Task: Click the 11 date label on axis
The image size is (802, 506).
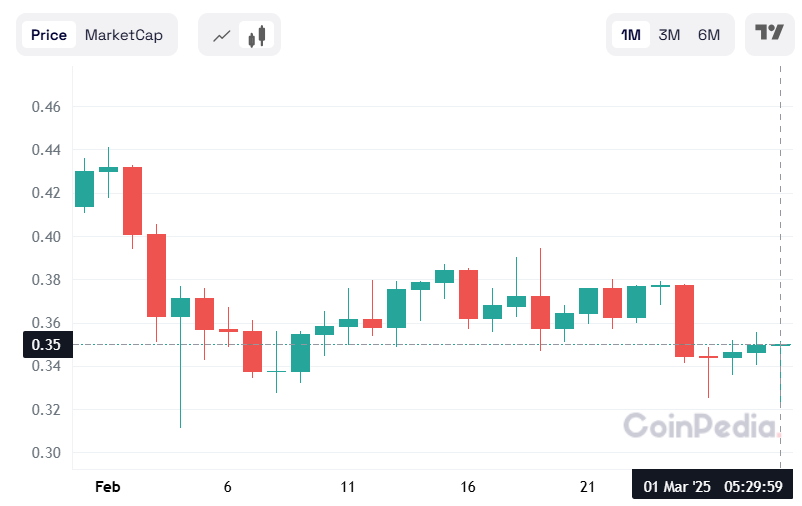Action: click(348, 487)
